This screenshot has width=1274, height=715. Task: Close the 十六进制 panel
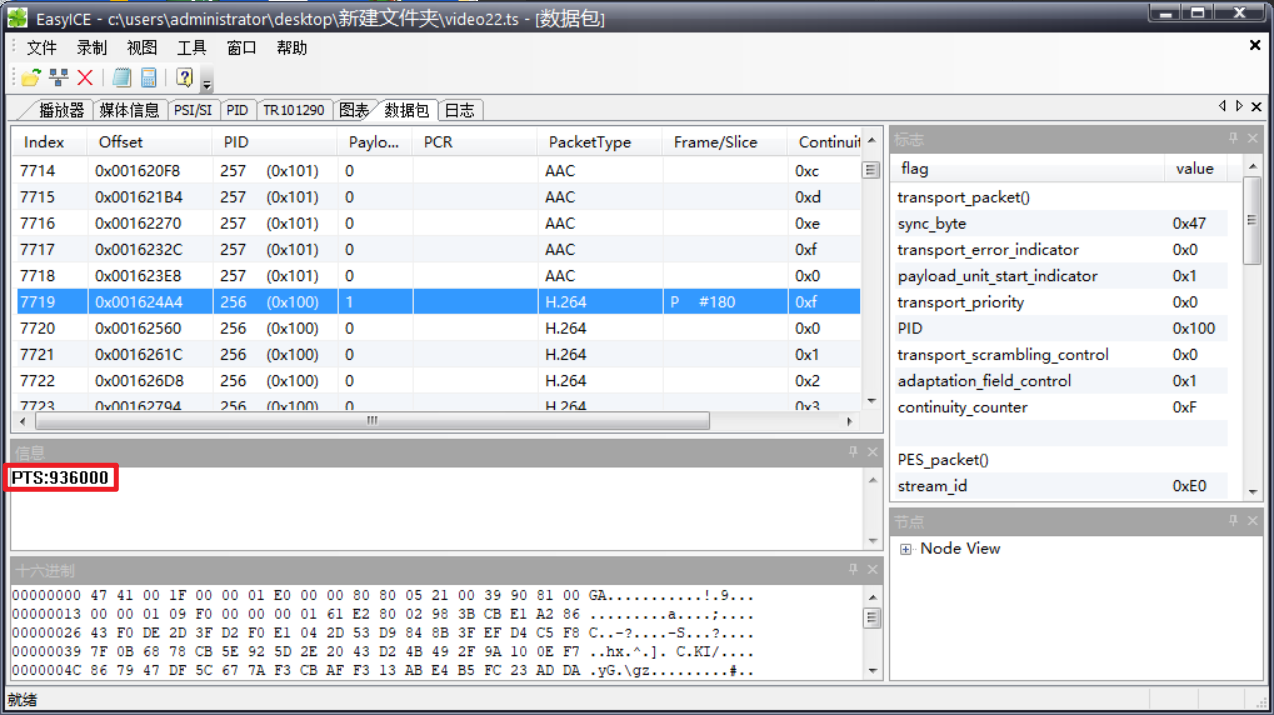[x=872, y=569]
